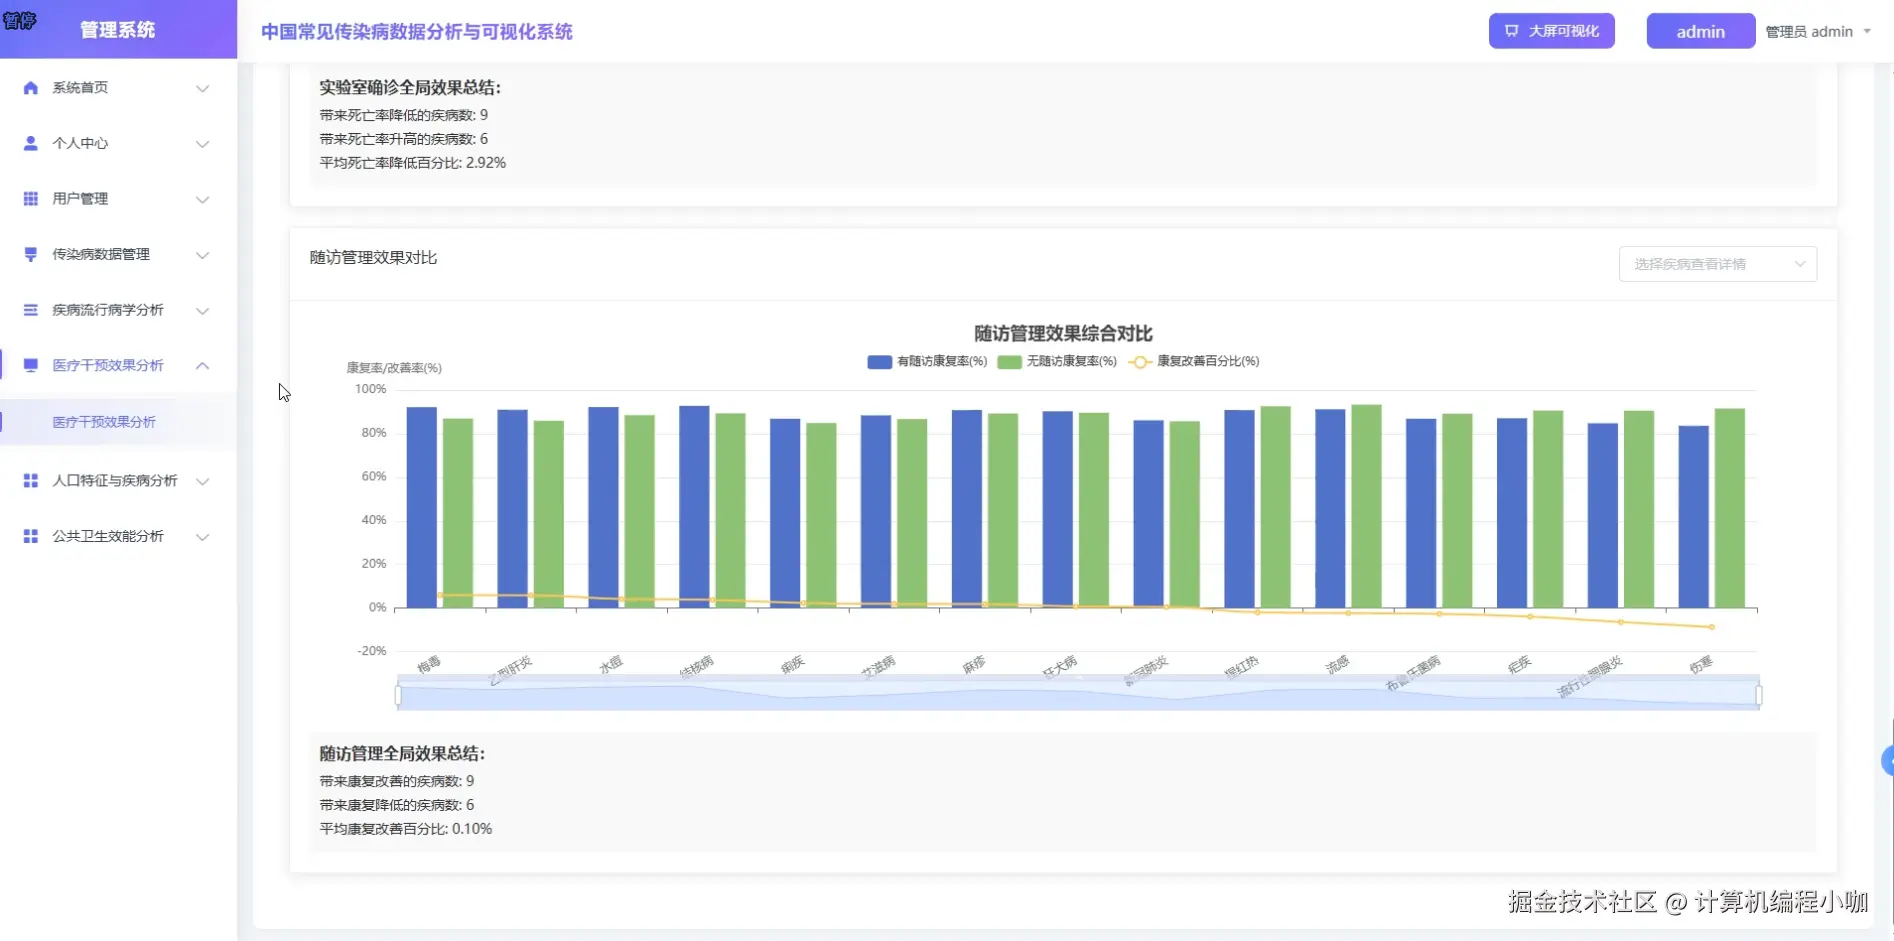The height and width of the screenshot is (941, 1894).
Task: Click the 疟疾 axis label
Action: pyautogui.click(x=1520, y=665)
